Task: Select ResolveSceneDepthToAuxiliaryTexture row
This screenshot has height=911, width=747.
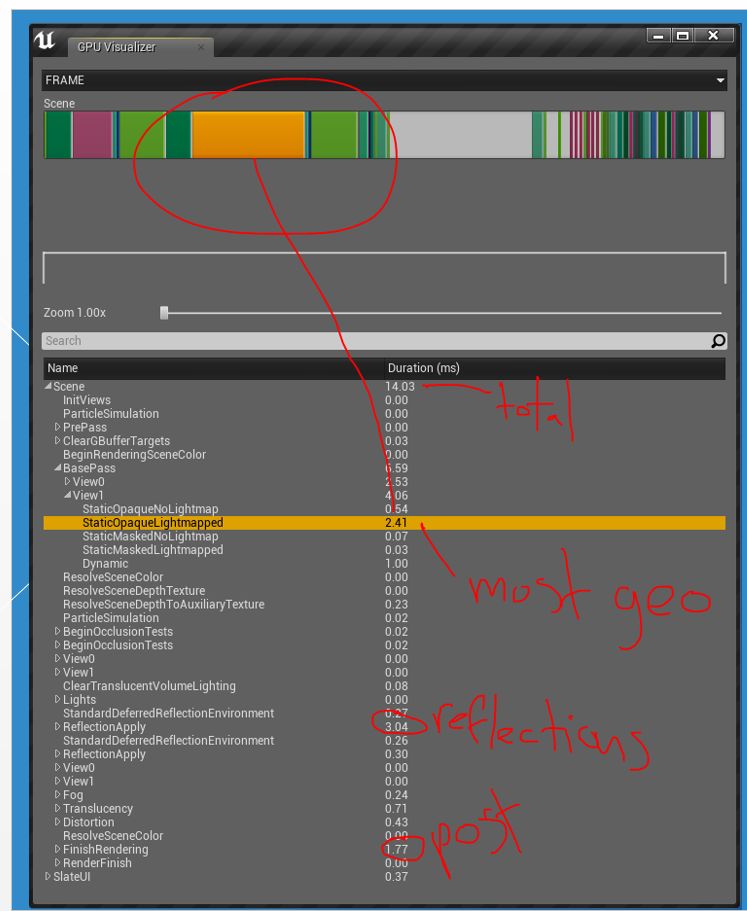Action: tap(385, 604)
